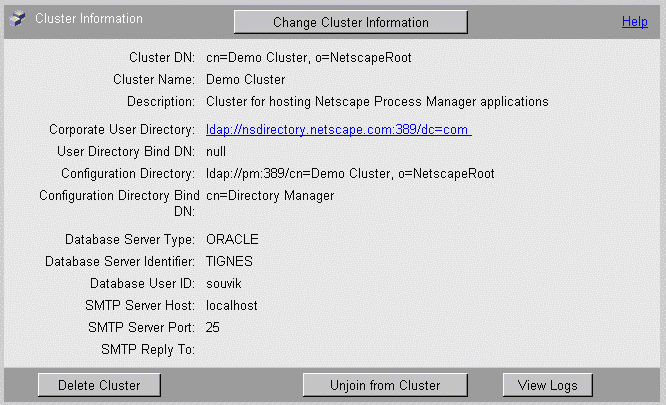The image size is (666, 405).
Task: Select the "TIGNES" server identifier value
Action: (229, 262)
